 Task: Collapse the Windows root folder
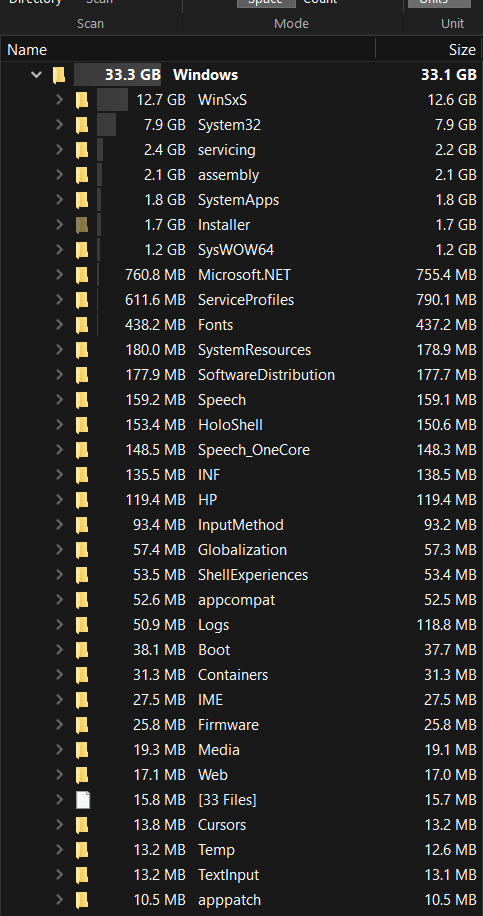click(x=36, y=75)
